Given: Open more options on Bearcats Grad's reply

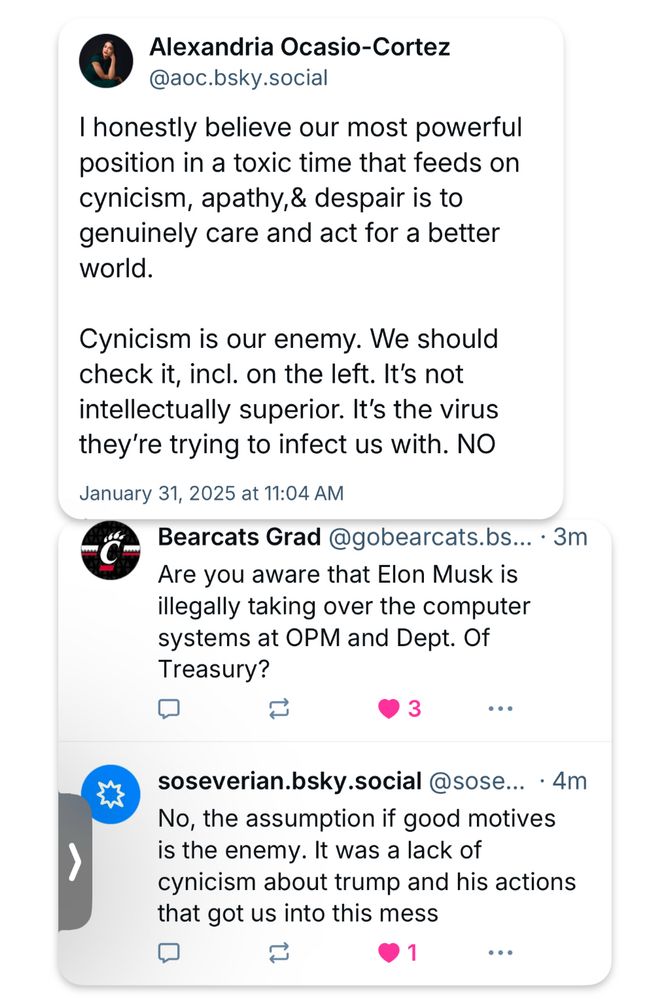Looking at the screenshot, I should click(x=499, y=709).
